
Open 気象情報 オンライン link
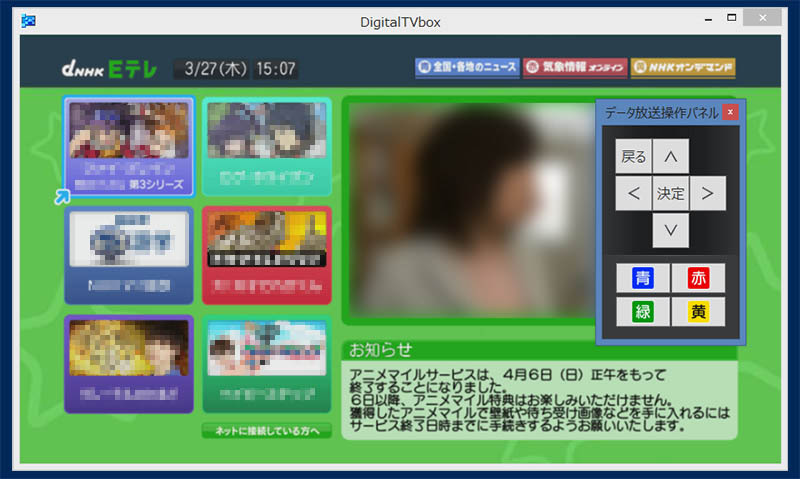pyautogui.click(x=573, y=68)
